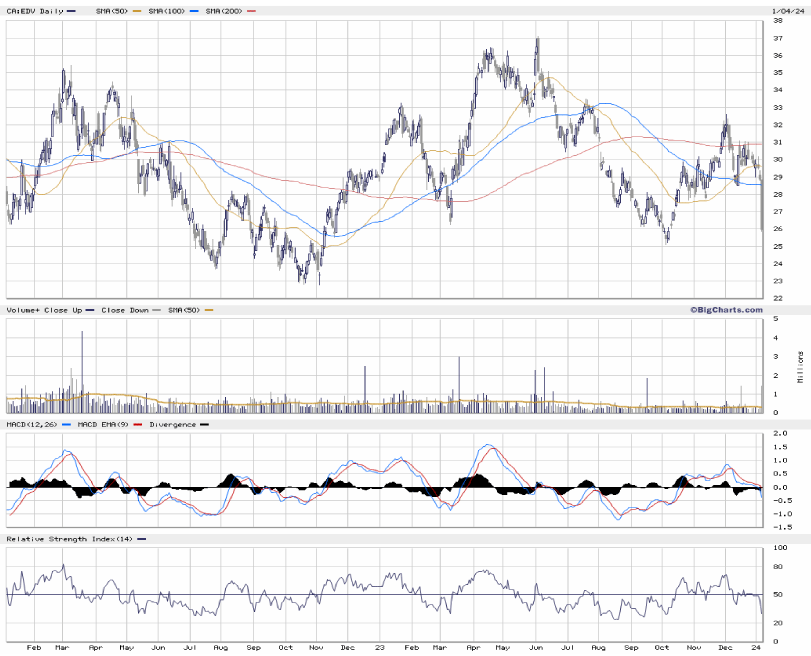Screen dimensions: 811x656
Task: Click the BigCharts.com copyright watermark
Action: point(725,310)
